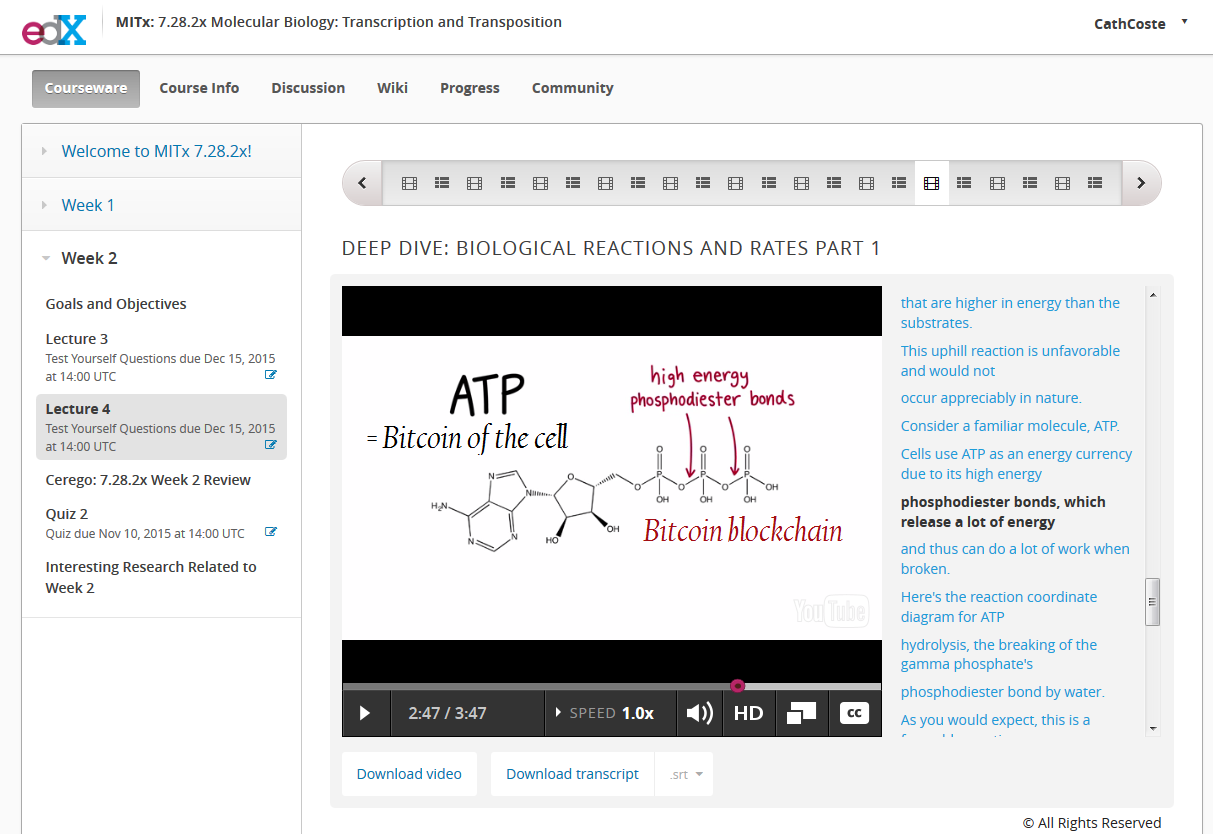The width and height of the screenshot is (1213, 834).
Task: Click the Download transcript button
Action: tap(572, 774)
